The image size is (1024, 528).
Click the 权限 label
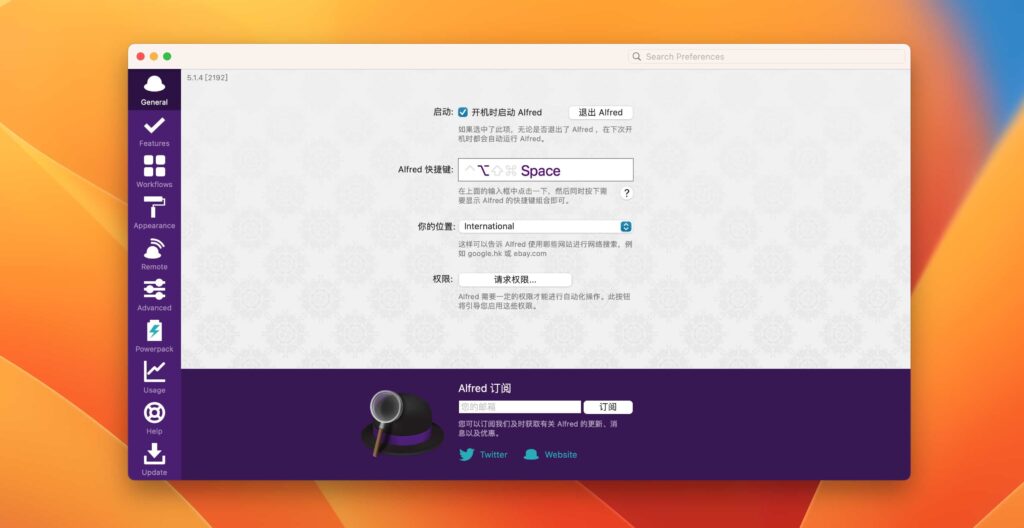[x=443, y=280]
